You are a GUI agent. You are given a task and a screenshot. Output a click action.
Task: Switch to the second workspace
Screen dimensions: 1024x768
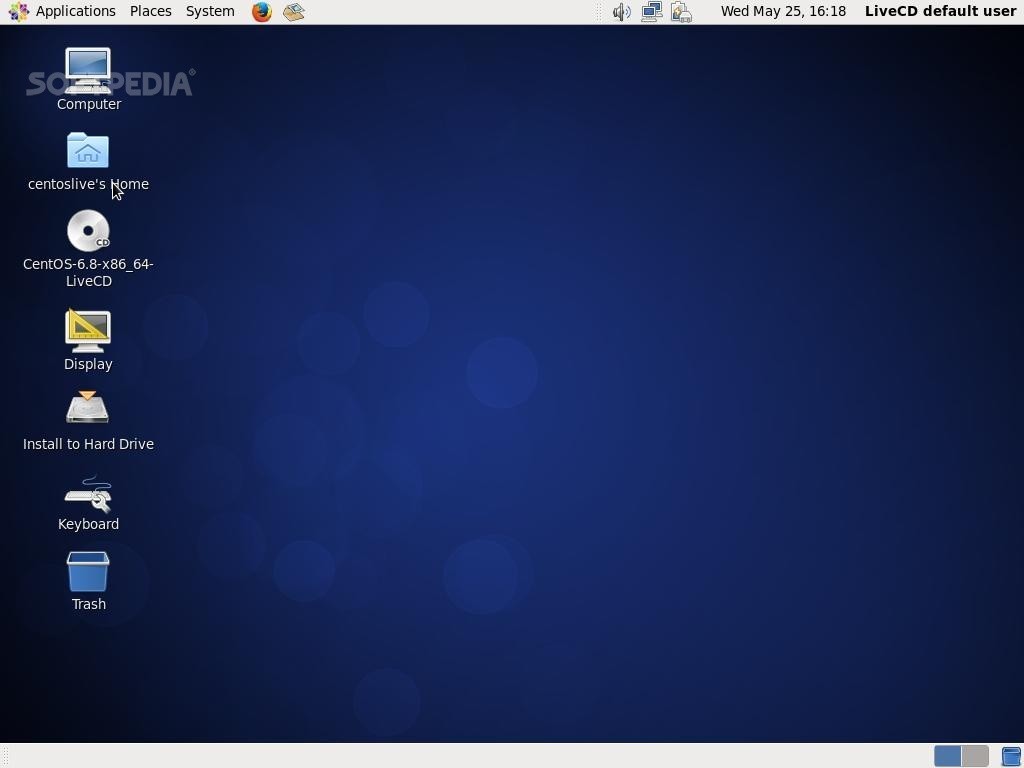point(974,756)
